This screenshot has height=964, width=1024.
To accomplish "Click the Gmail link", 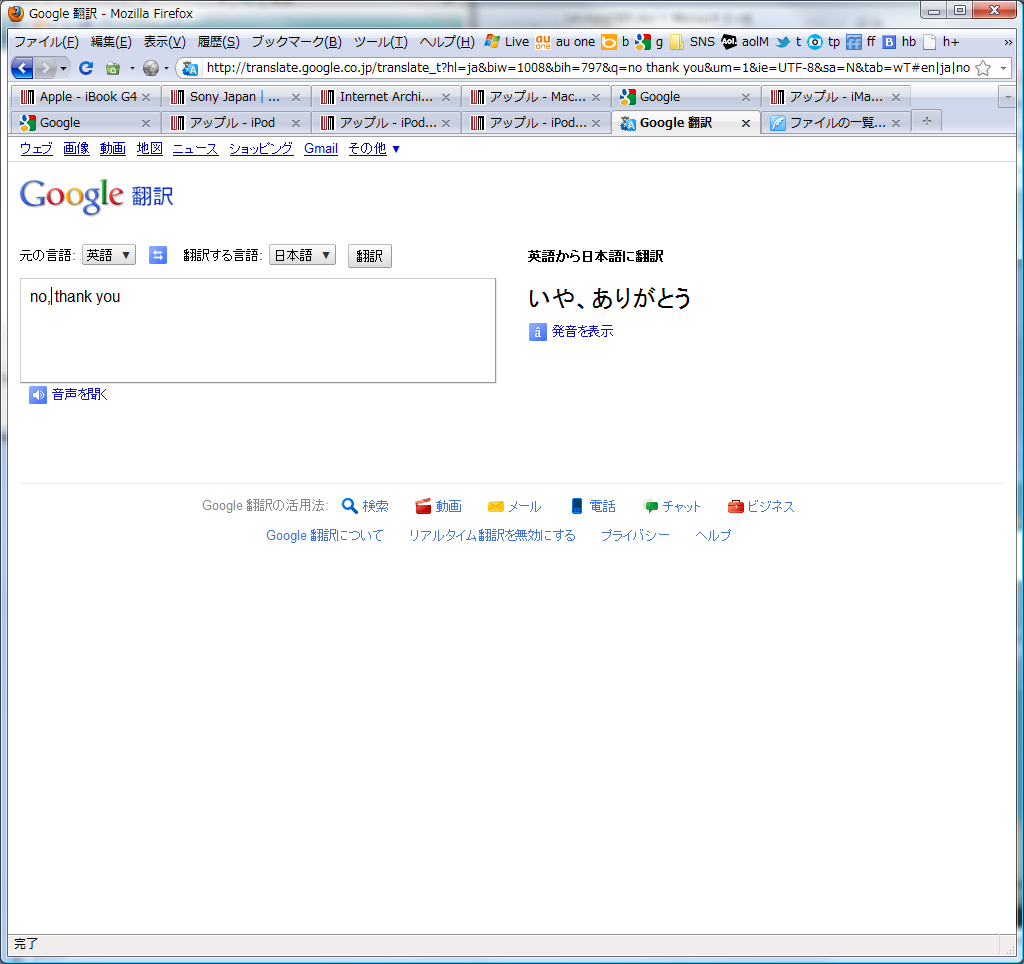I will [321, 149].
